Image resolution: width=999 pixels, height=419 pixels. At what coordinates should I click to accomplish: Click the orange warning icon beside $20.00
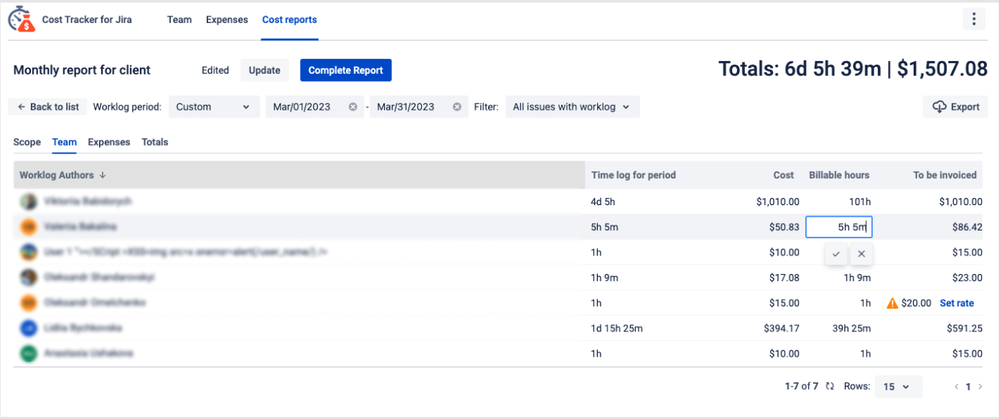click(893, 303)
